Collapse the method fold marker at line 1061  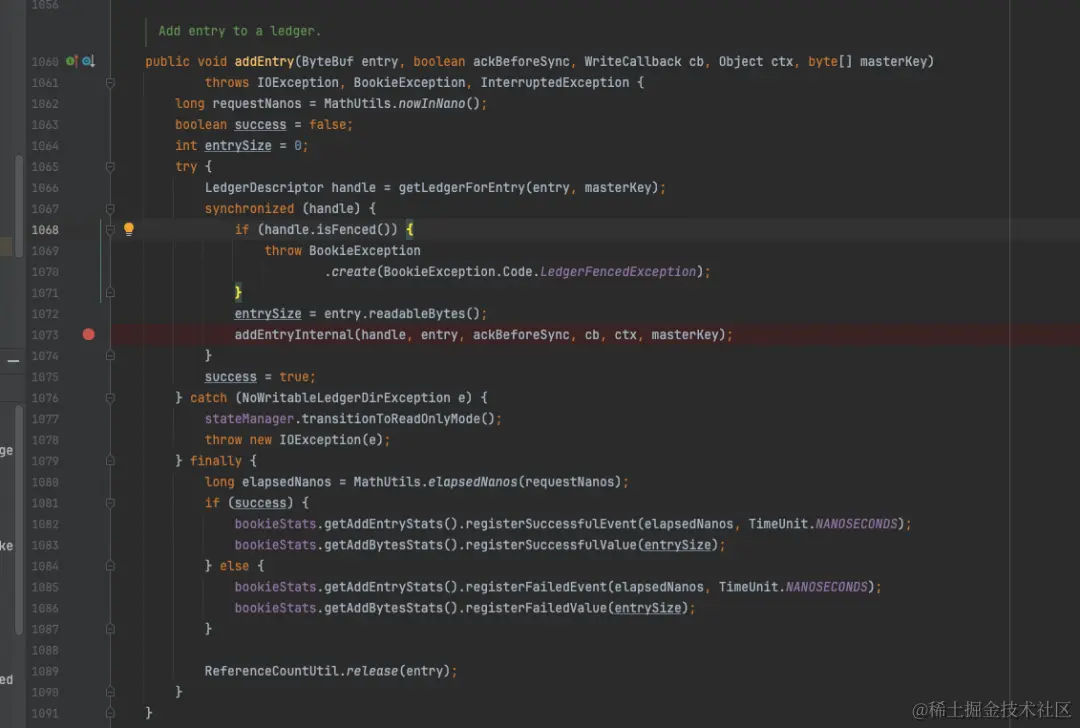110,83
